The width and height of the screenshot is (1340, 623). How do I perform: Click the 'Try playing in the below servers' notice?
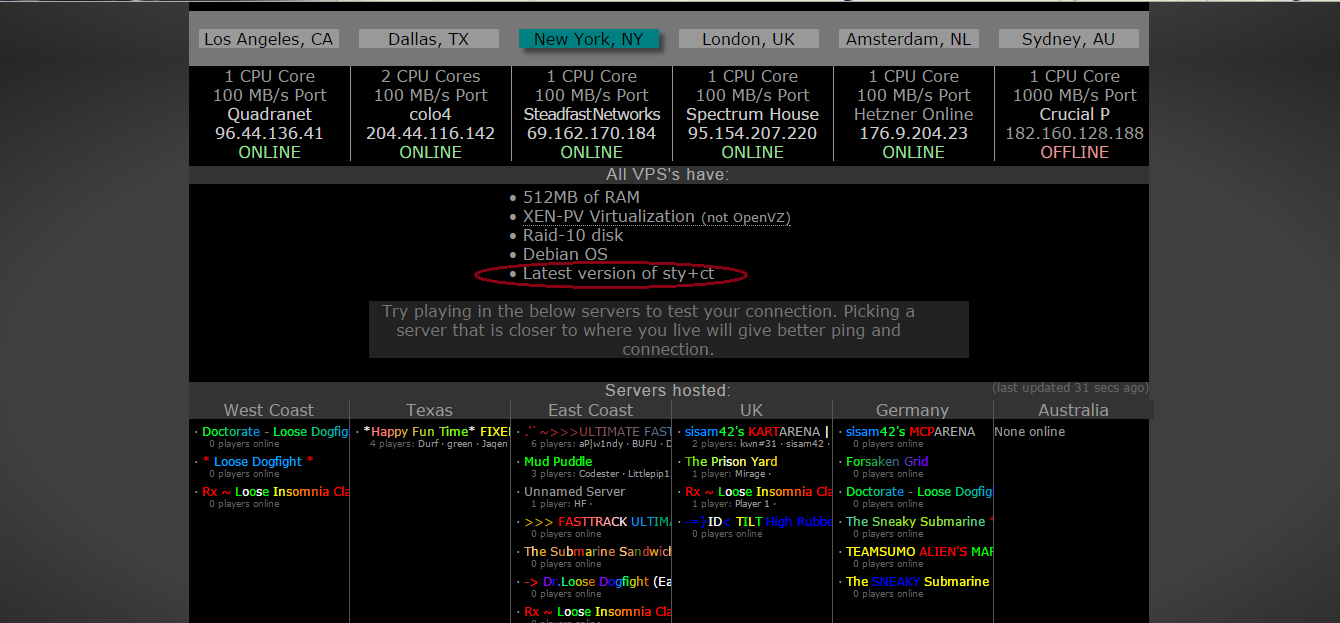668,330
